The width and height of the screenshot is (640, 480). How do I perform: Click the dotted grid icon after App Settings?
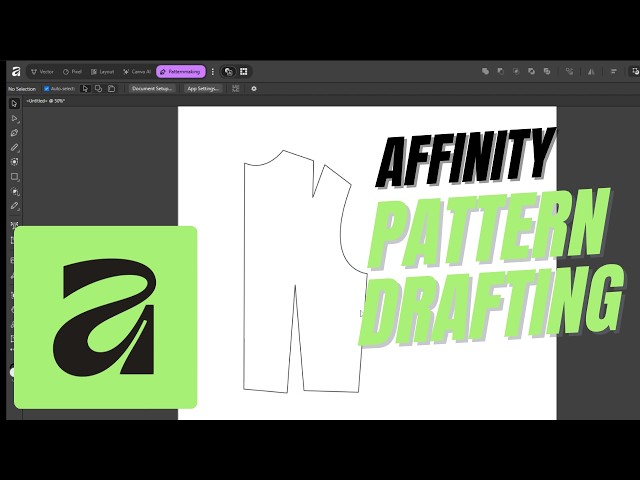coord(236,89)
